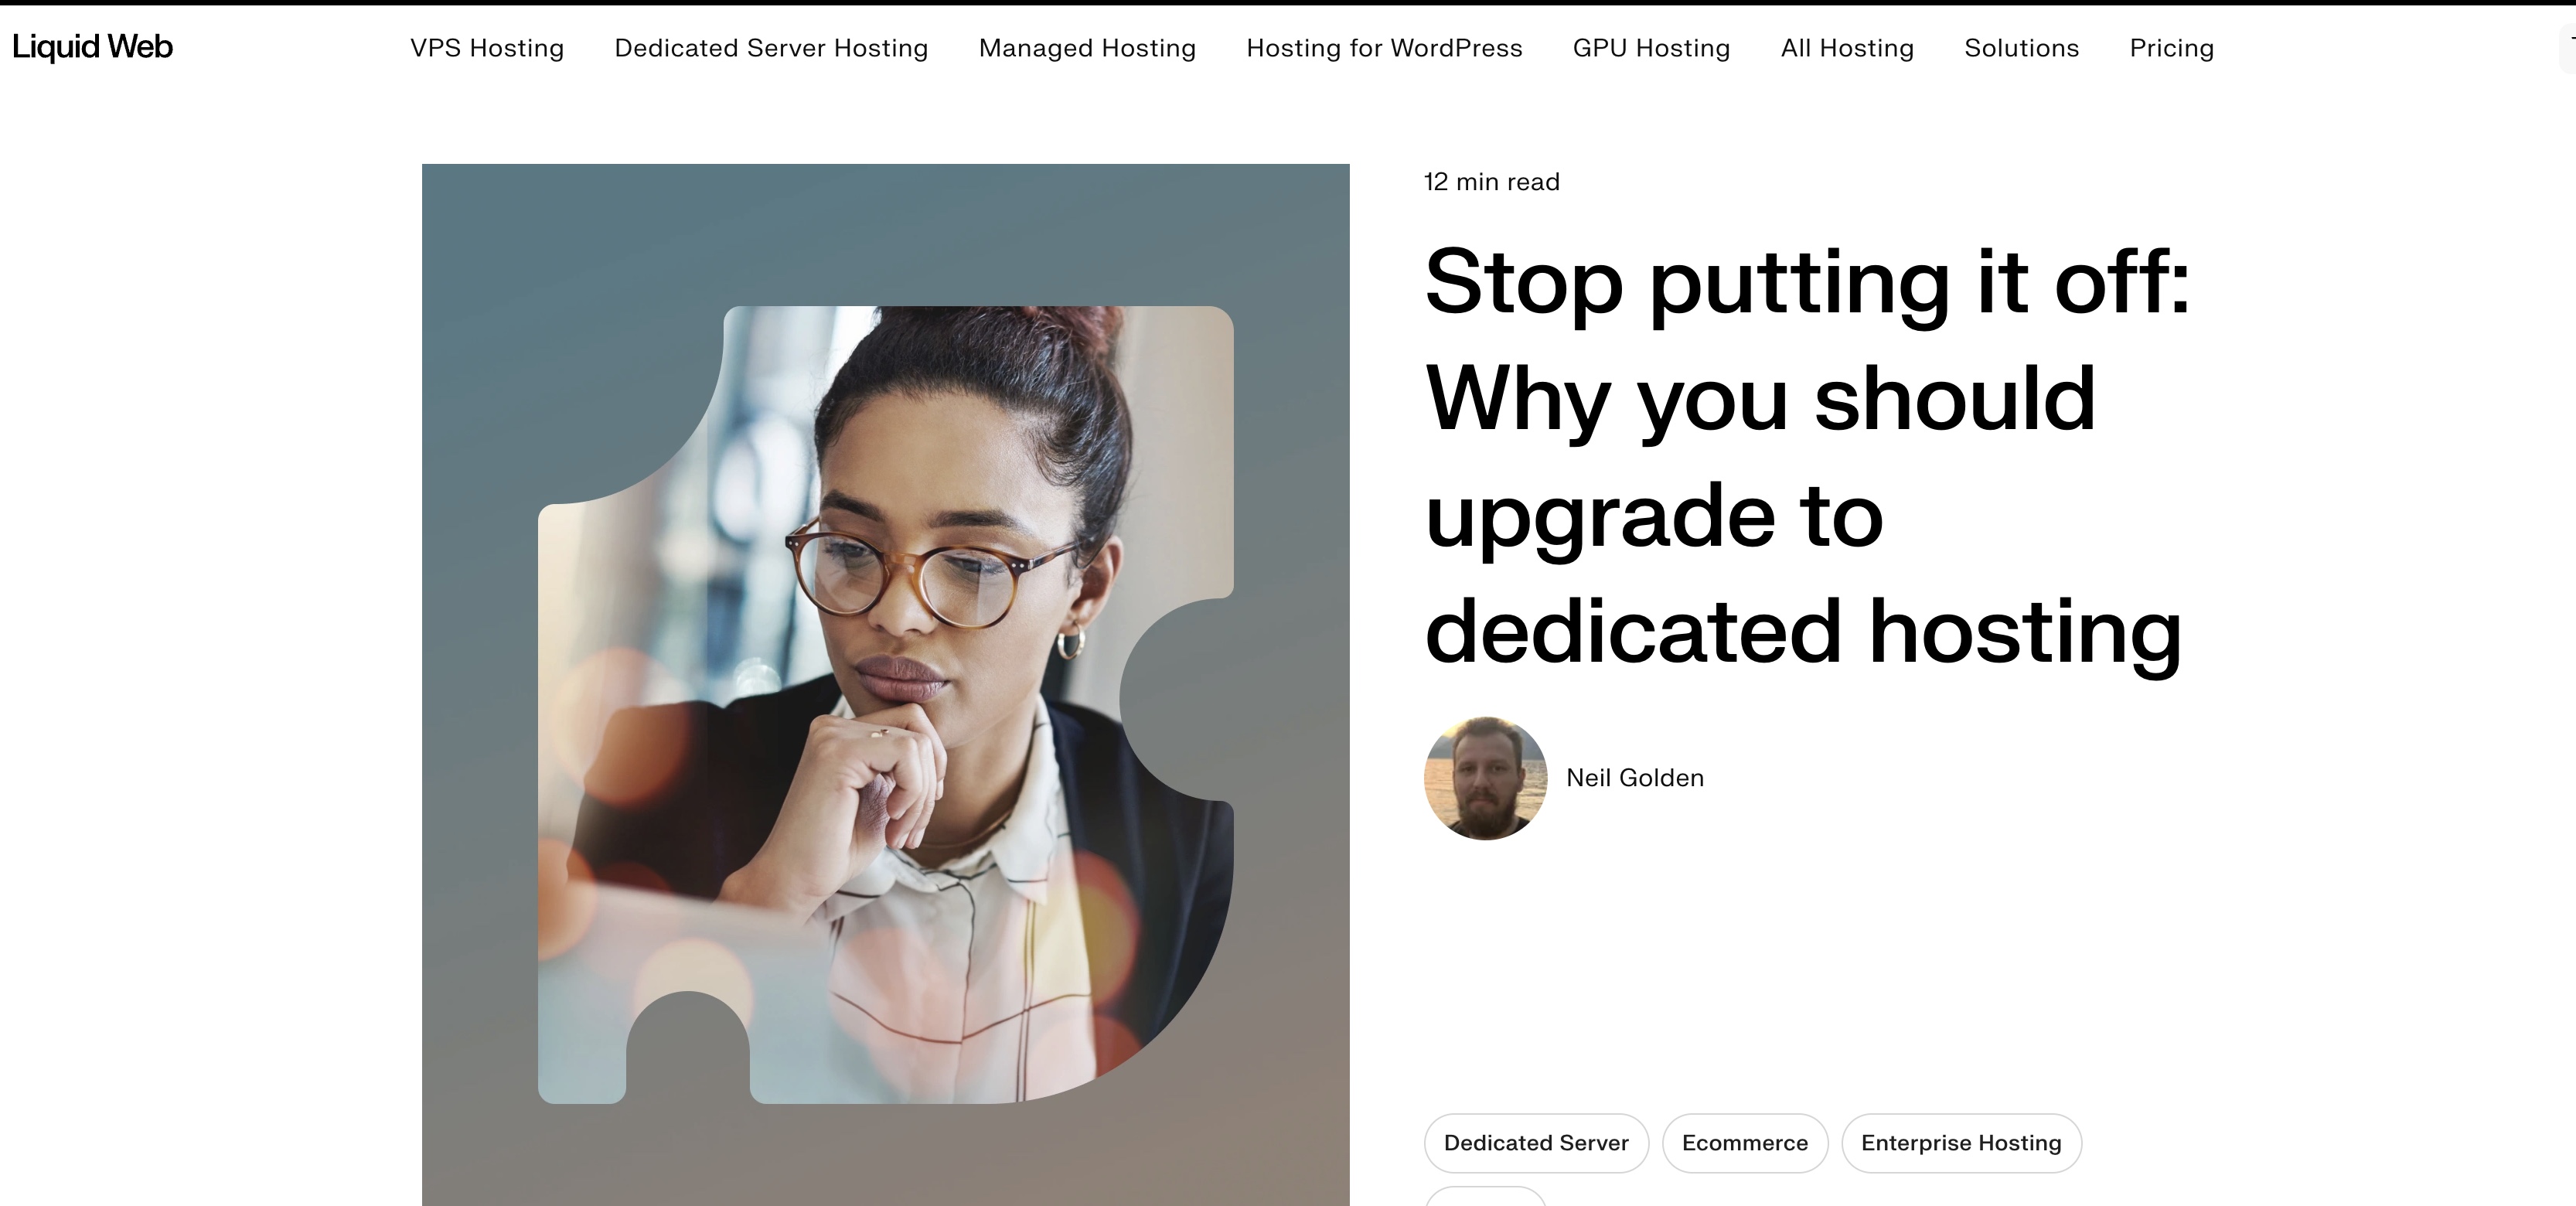Open Hosting for WordPress menu item
The image size is (2576, 1206).
(1384, 48)
